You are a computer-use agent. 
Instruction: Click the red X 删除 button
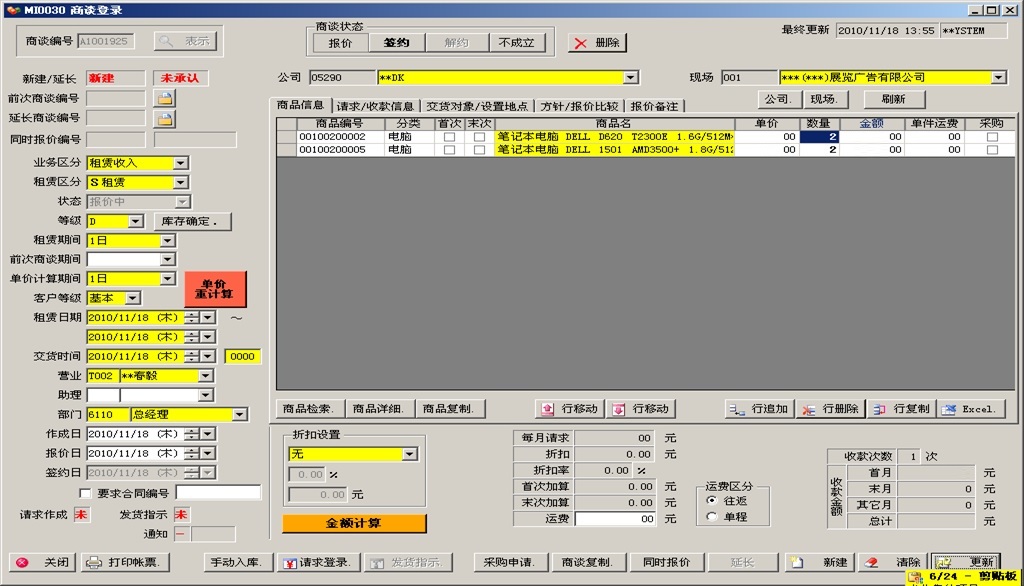pyautogui.click(x=597, y=43)
